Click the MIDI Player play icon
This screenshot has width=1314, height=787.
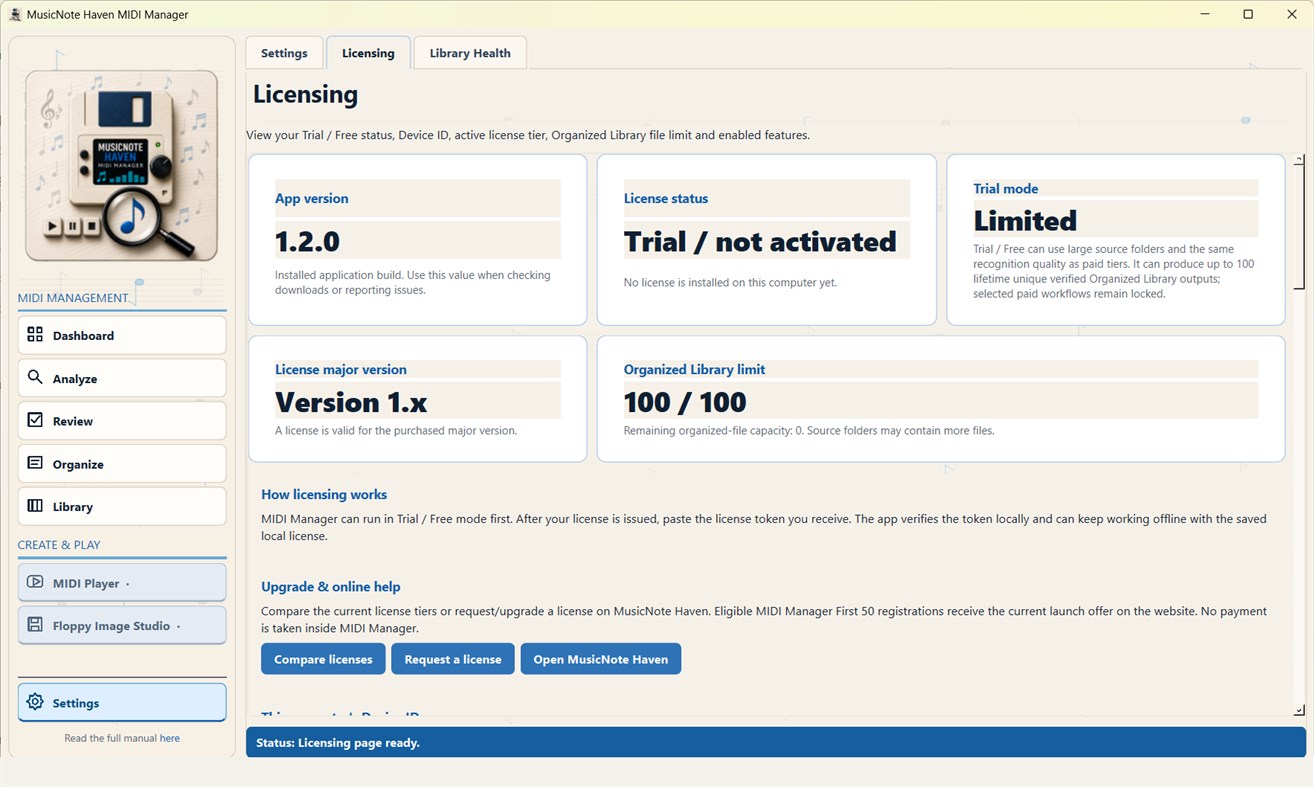pos(35,582)
